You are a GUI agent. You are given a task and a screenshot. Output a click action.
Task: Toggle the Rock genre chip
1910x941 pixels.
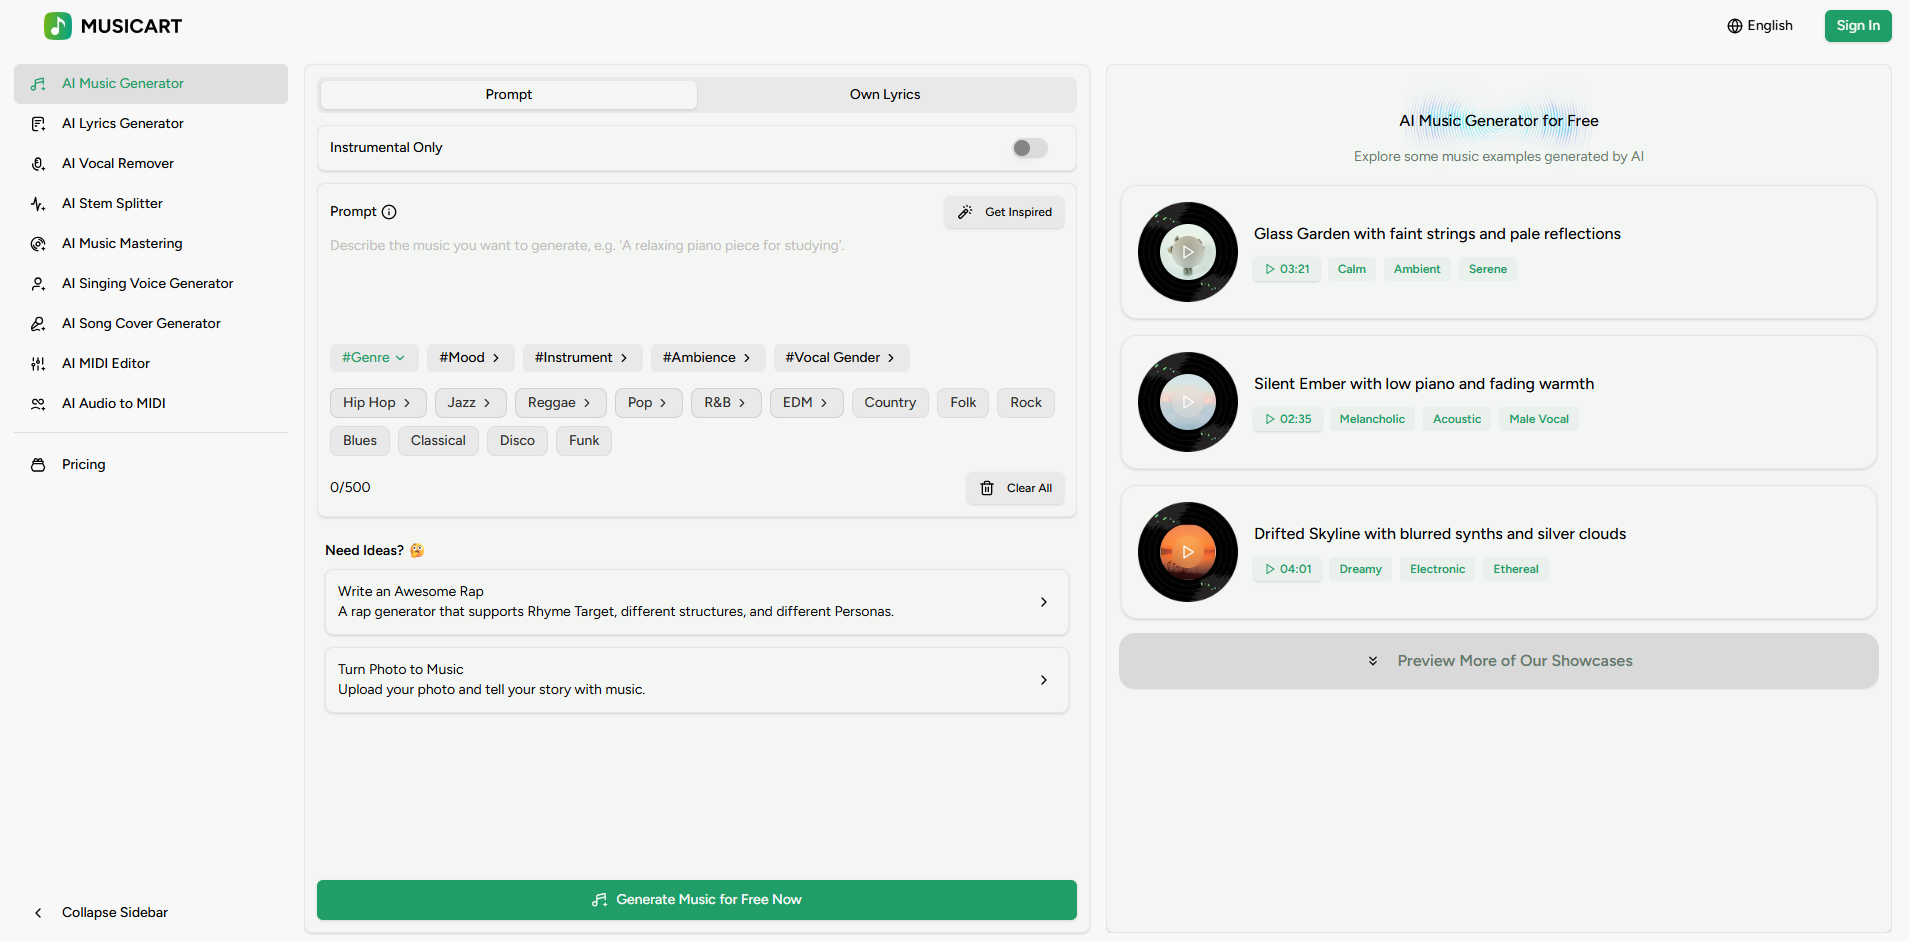[1024, 402]
